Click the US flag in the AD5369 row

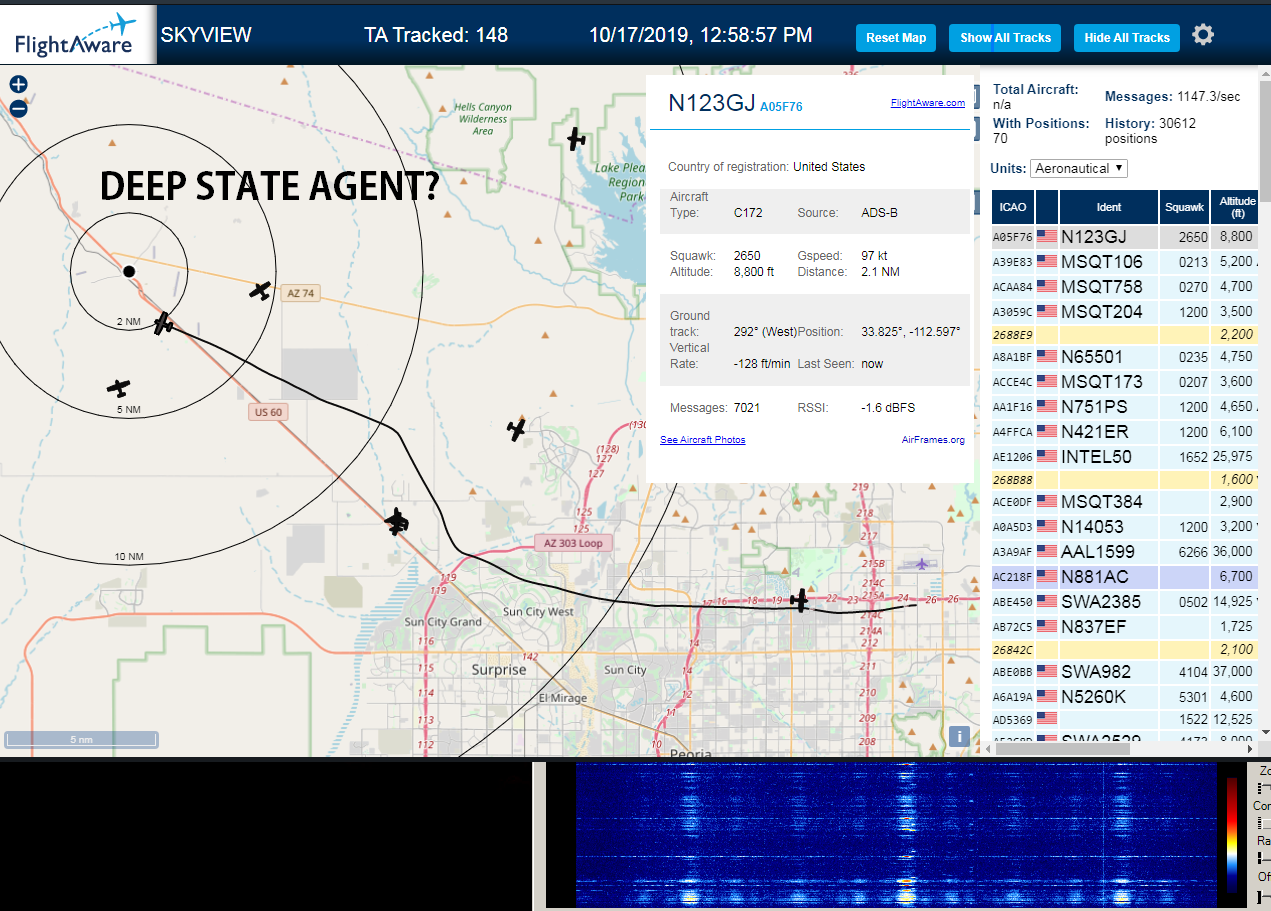click(x=1047, y=718)
